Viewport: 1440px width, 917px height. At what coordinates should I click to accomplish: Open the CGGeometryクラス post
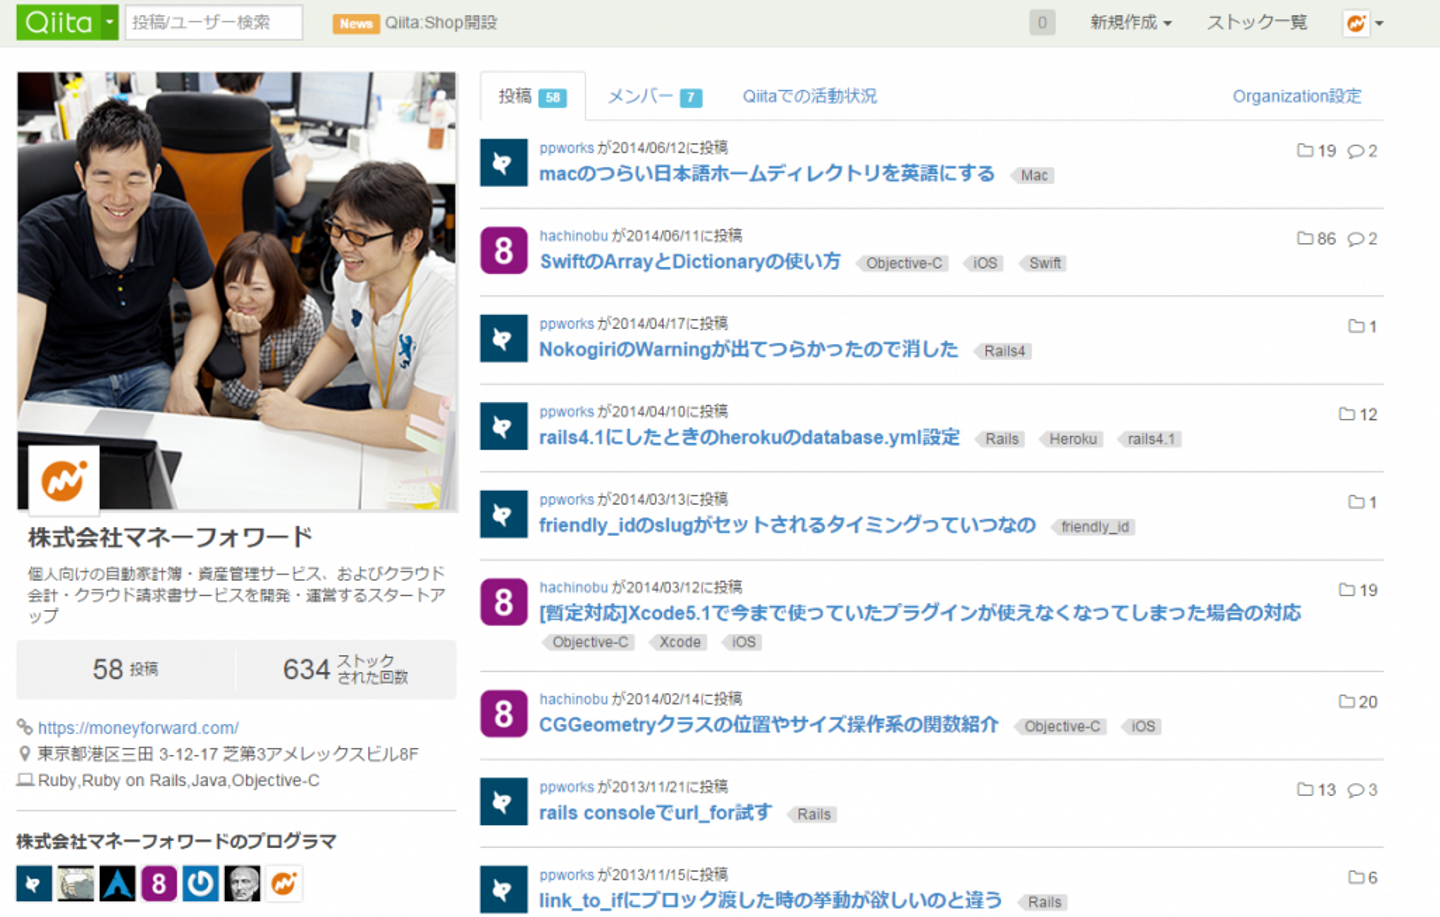coord(769,725)
